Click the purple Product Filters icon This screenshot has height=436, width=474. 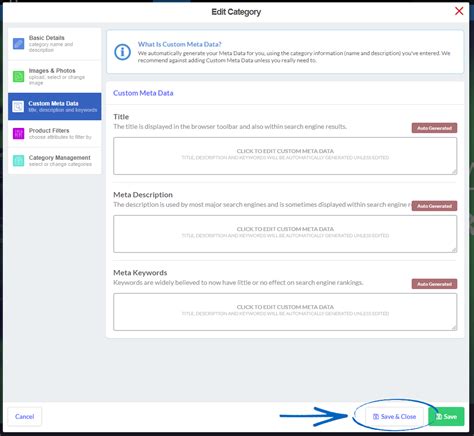point(18,133)
